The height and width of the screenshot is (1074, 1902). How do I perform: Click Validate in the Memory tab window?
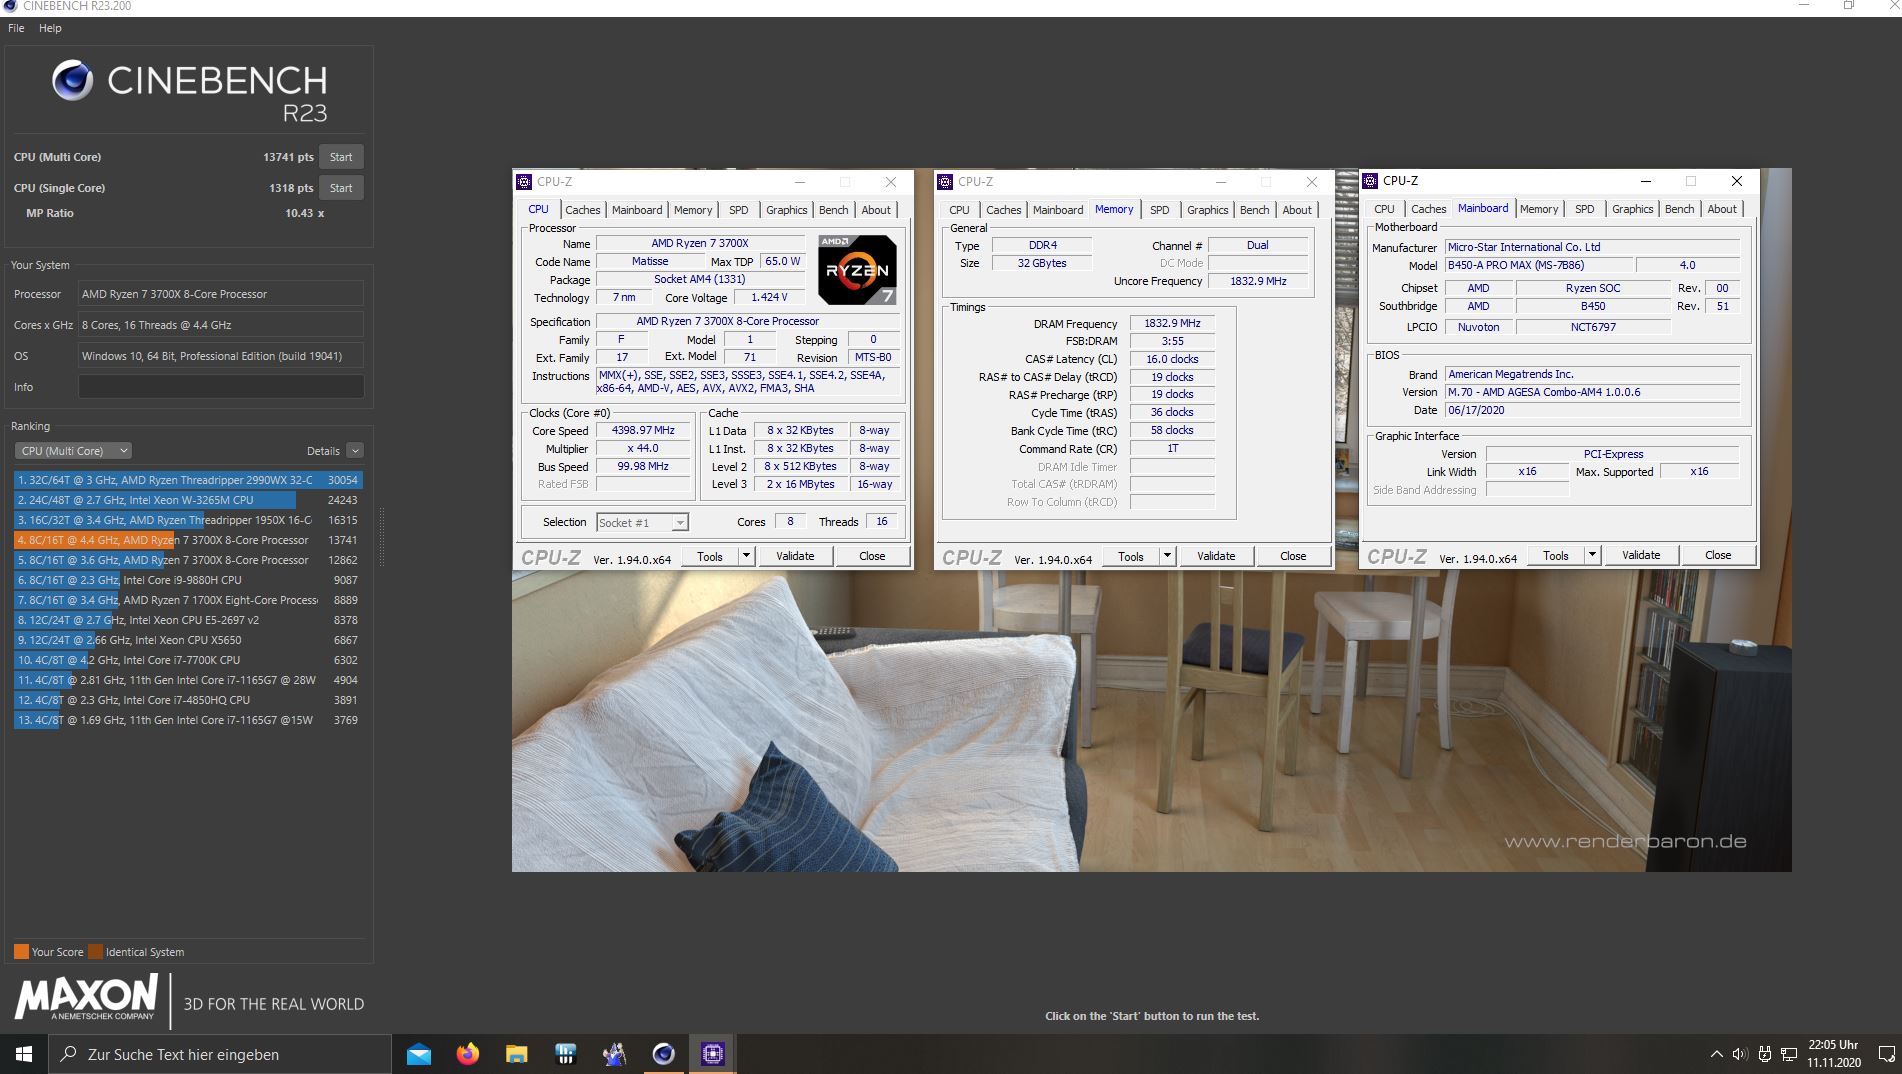[1216, 556]
